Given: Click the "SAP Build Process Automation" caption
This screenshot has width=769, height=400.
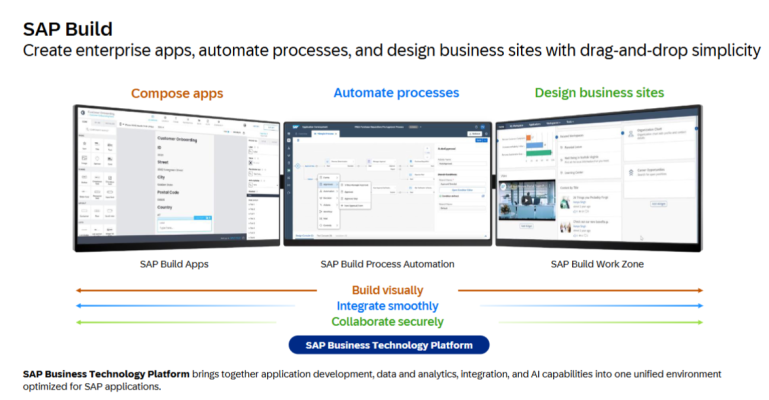Looking at the screenshot, I should 387,264.
